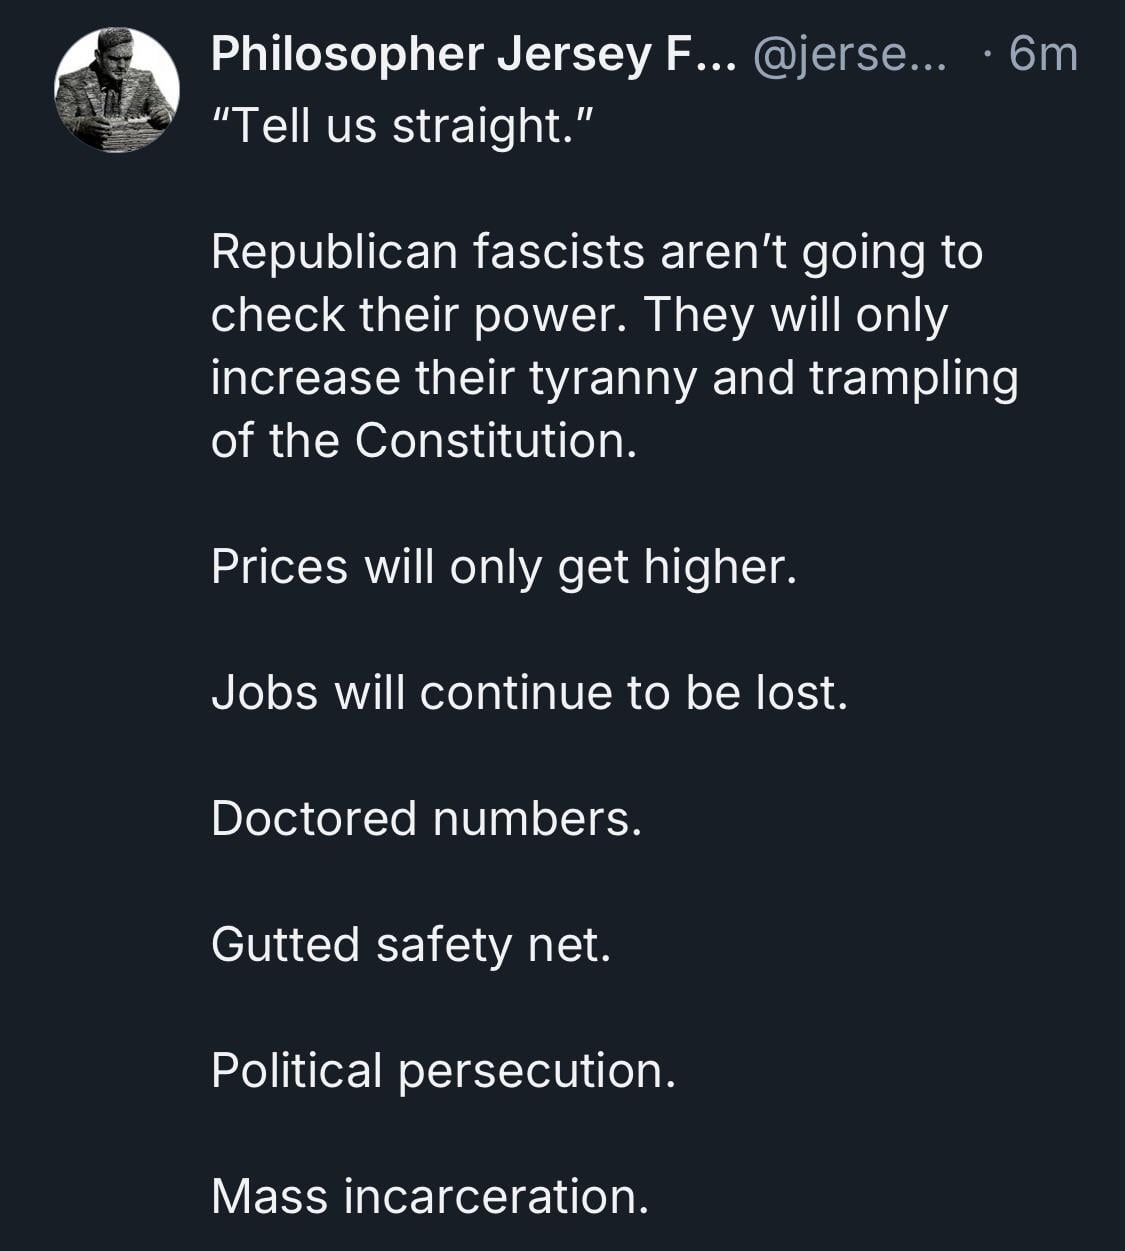Click the line "increase their tyranny and trampling"
The height and width of the screenshot is (1251, 1125).
[x=614, y=378]
